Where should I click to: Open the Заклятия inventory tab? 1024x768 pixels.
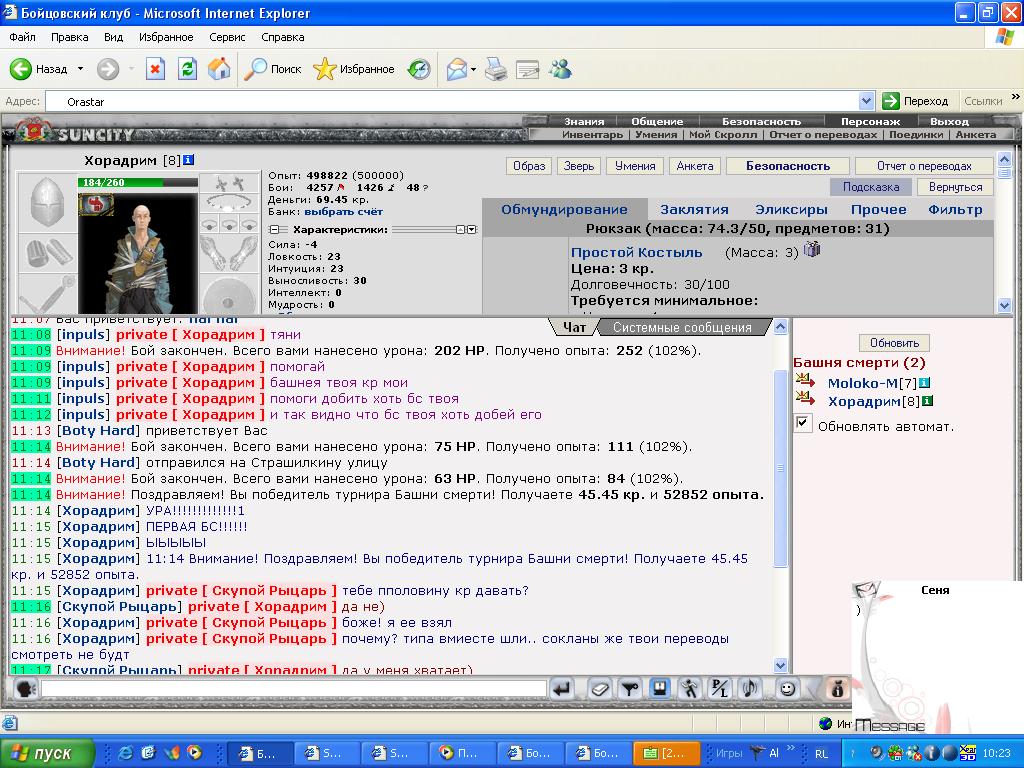pos(693,209)
